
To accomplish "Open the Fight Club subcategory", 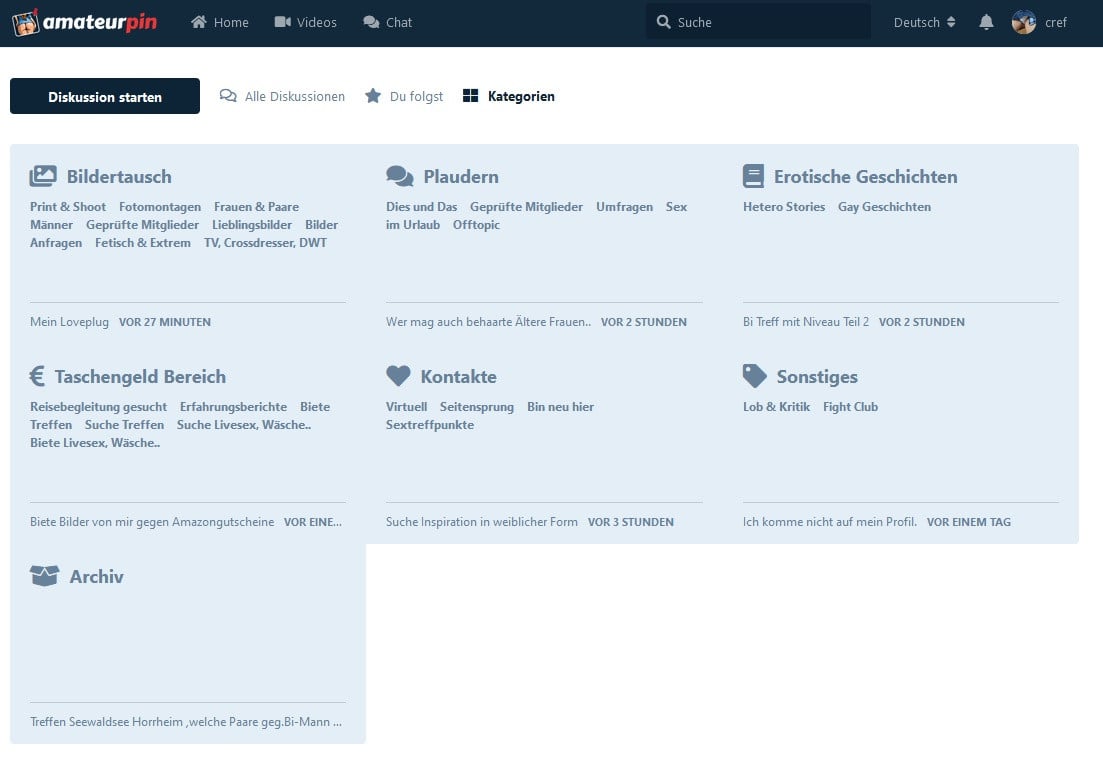I will click(x=850, y=407).
